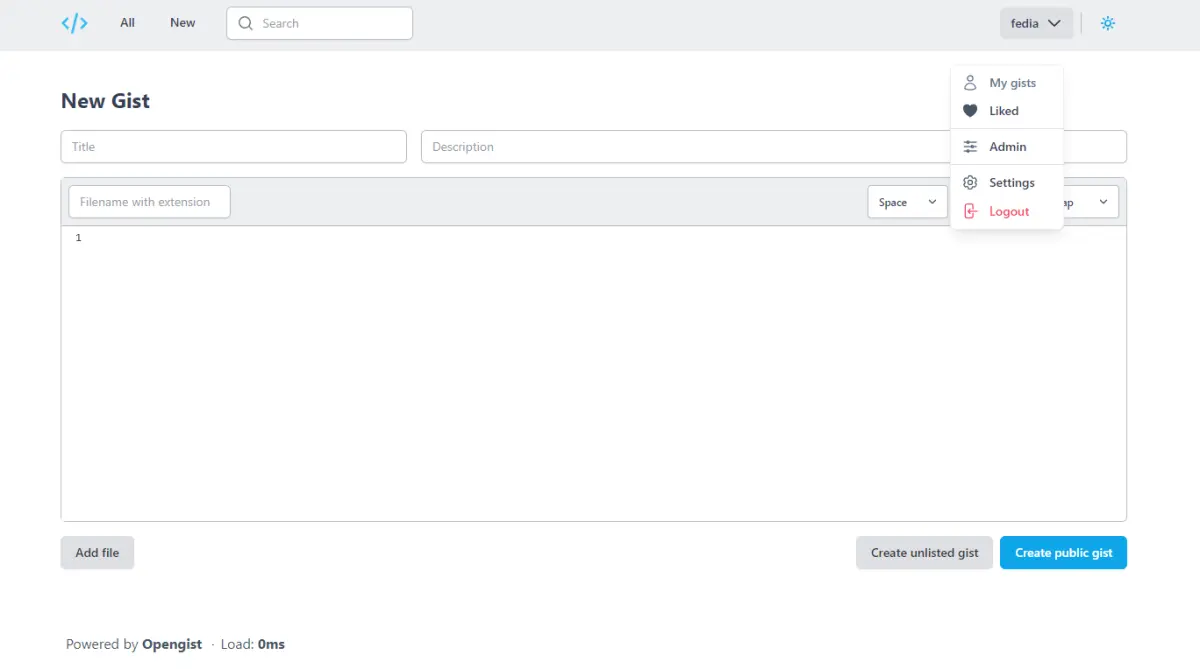
Task: Focus the Title input field
Action: (234, 147)
